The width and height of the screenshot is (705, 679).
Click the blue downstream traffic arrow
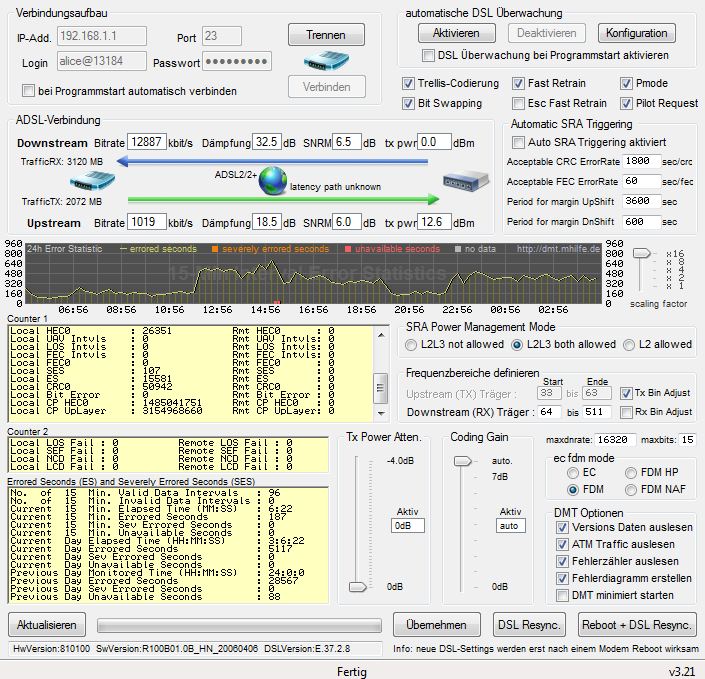coord(272,161)
